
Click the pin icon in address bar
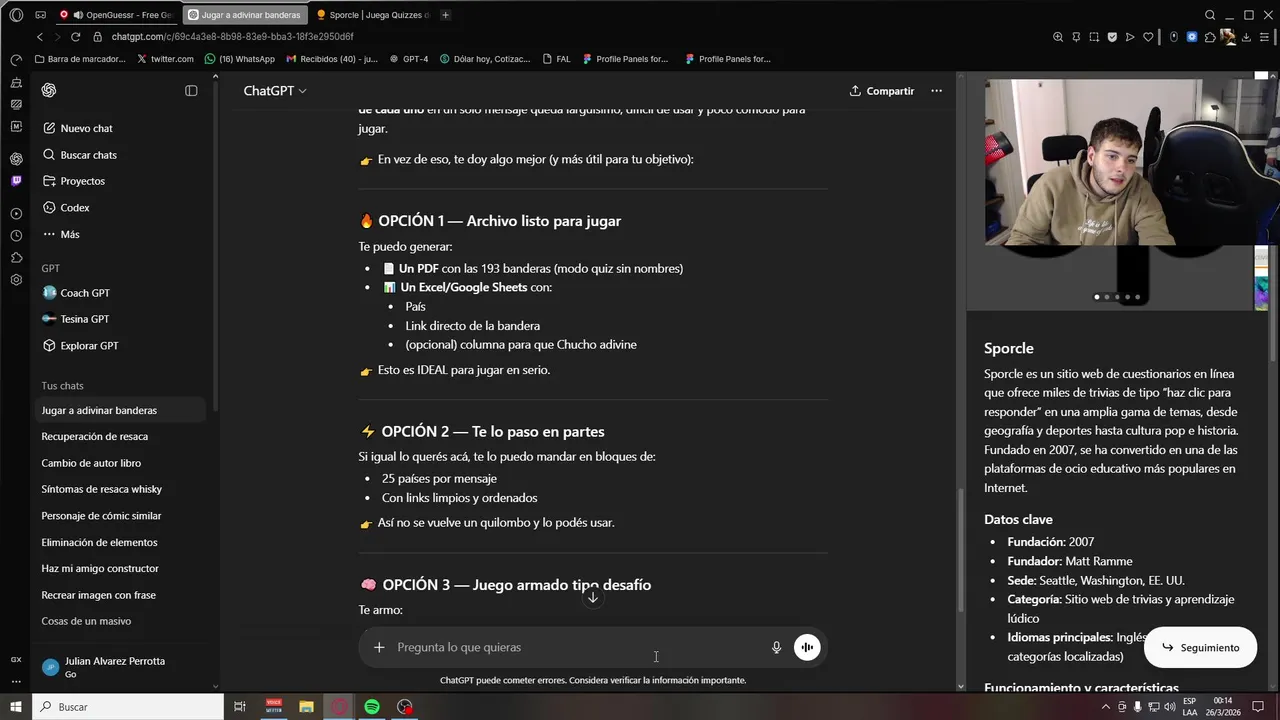(1076, 37)
